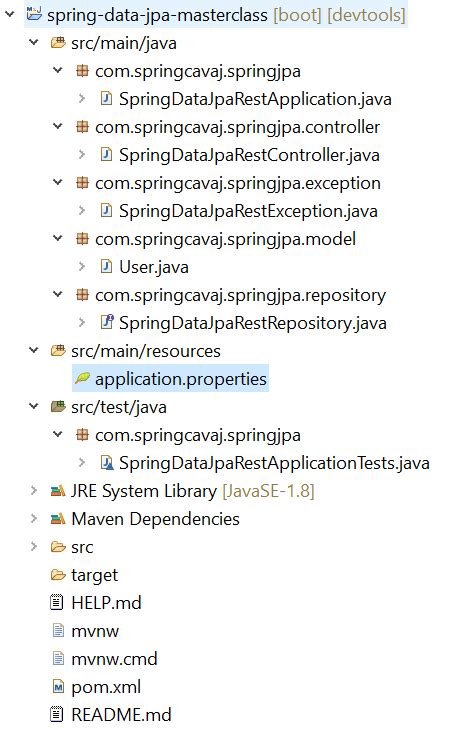Collapse the com.springcavaj.springjpa.repository package

coord(58,294)
